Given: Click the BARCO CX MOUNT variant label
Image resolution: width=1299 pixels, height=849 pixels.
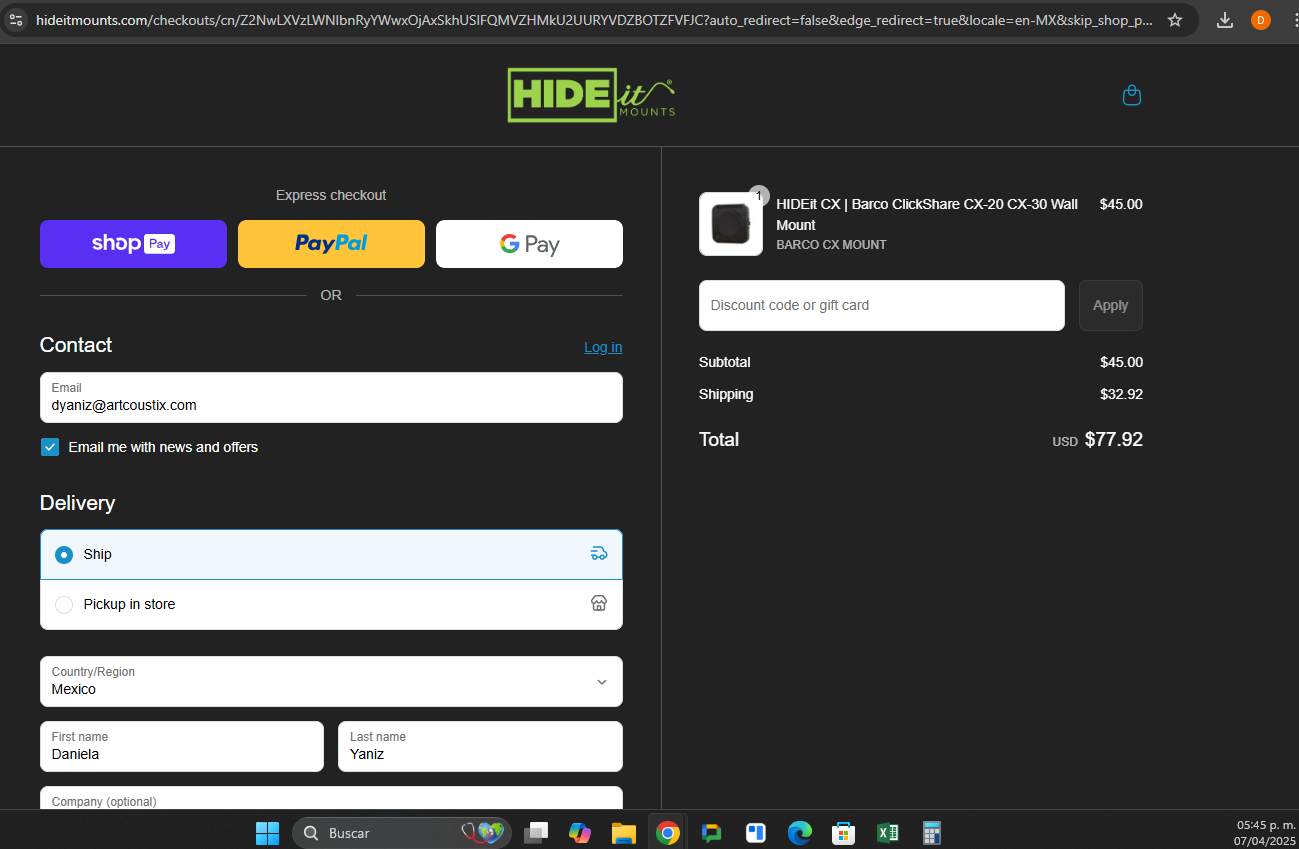Looking at the screenshot, I should click(831, 245).
